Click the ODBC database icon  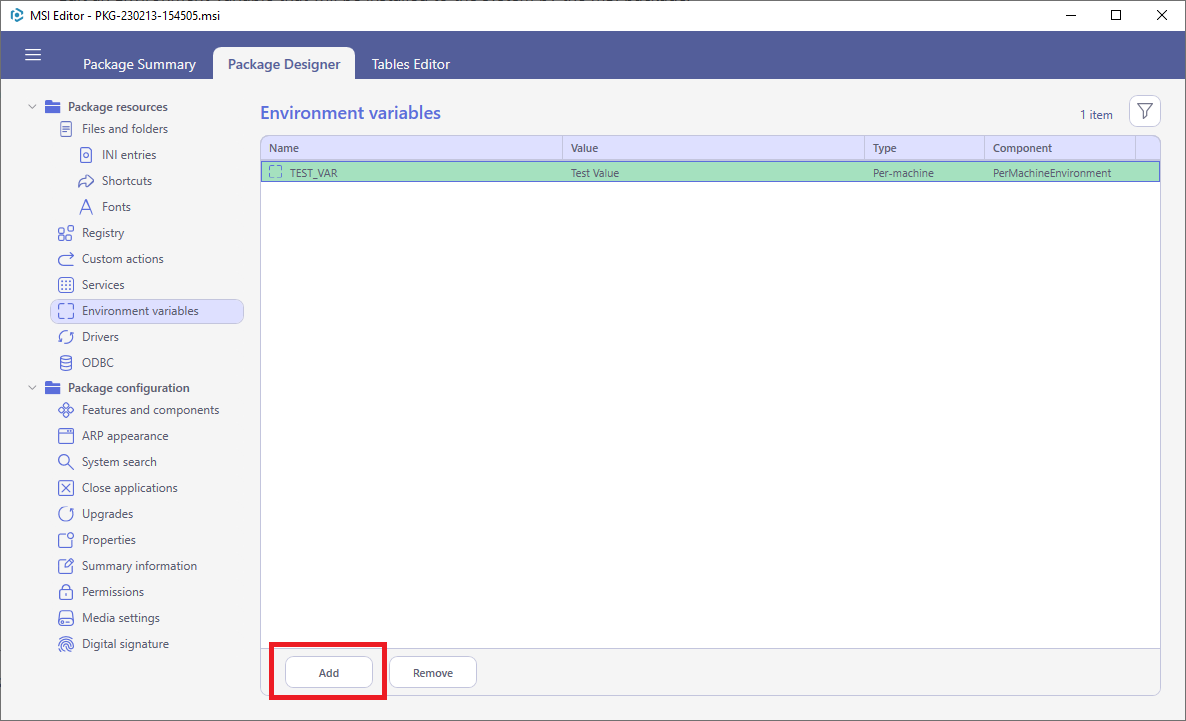(x=66, y=363)
